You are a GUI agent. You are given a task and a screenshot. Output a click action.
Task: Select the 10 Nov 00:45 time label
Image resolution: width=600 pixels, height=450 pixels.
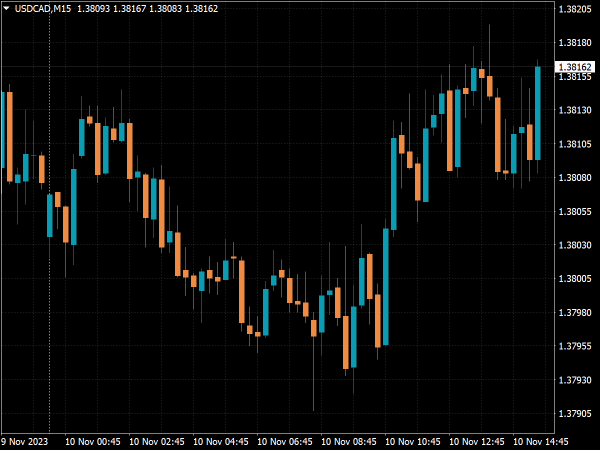pos(93,442)
